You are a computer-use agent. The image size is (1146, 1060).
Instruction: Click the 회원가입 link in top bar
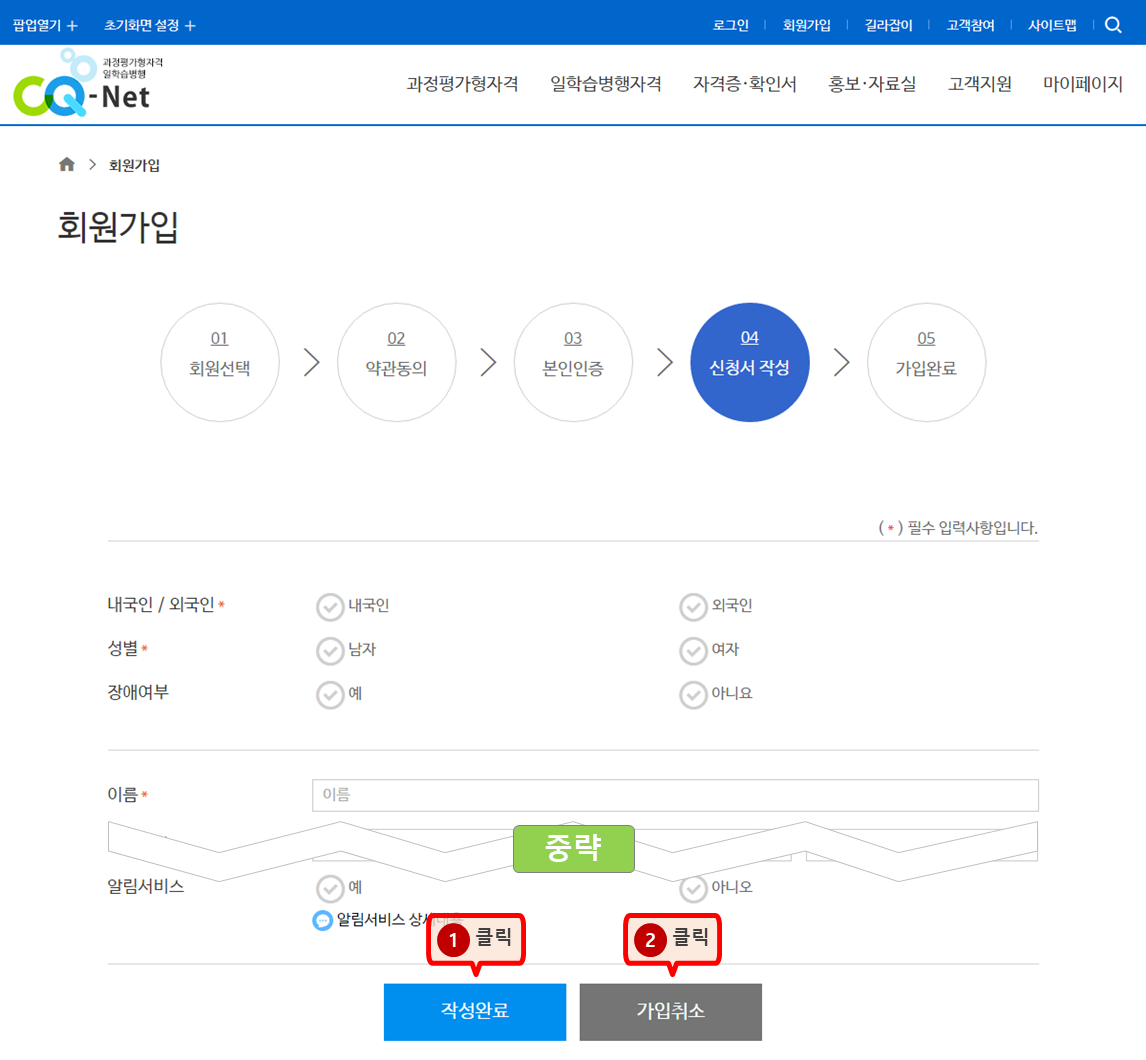point(807,26)
